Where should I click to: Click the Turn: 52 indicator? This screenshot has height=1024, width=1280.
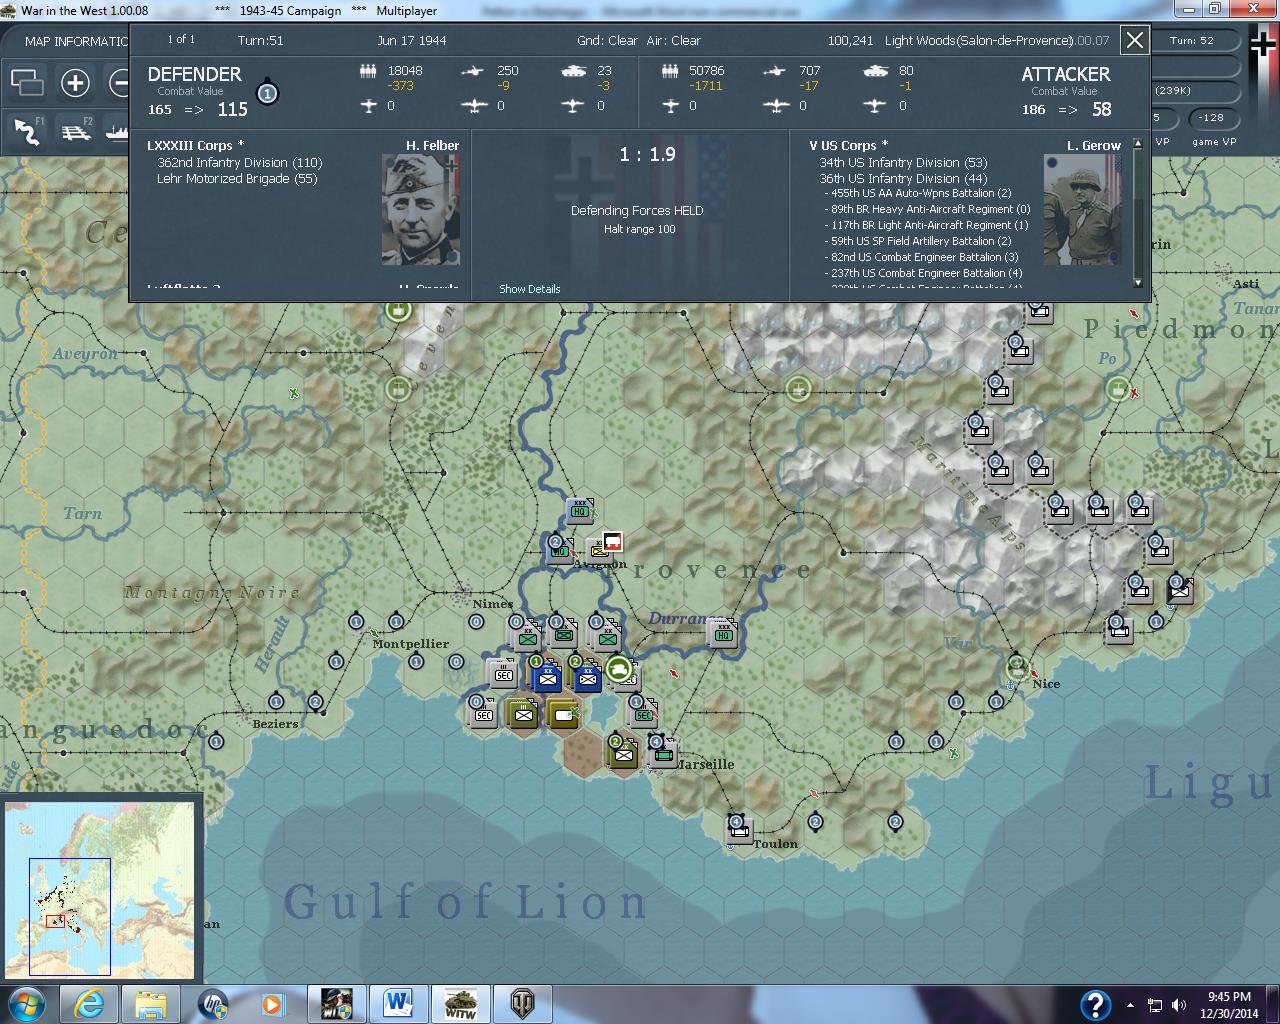[1192, 40]
